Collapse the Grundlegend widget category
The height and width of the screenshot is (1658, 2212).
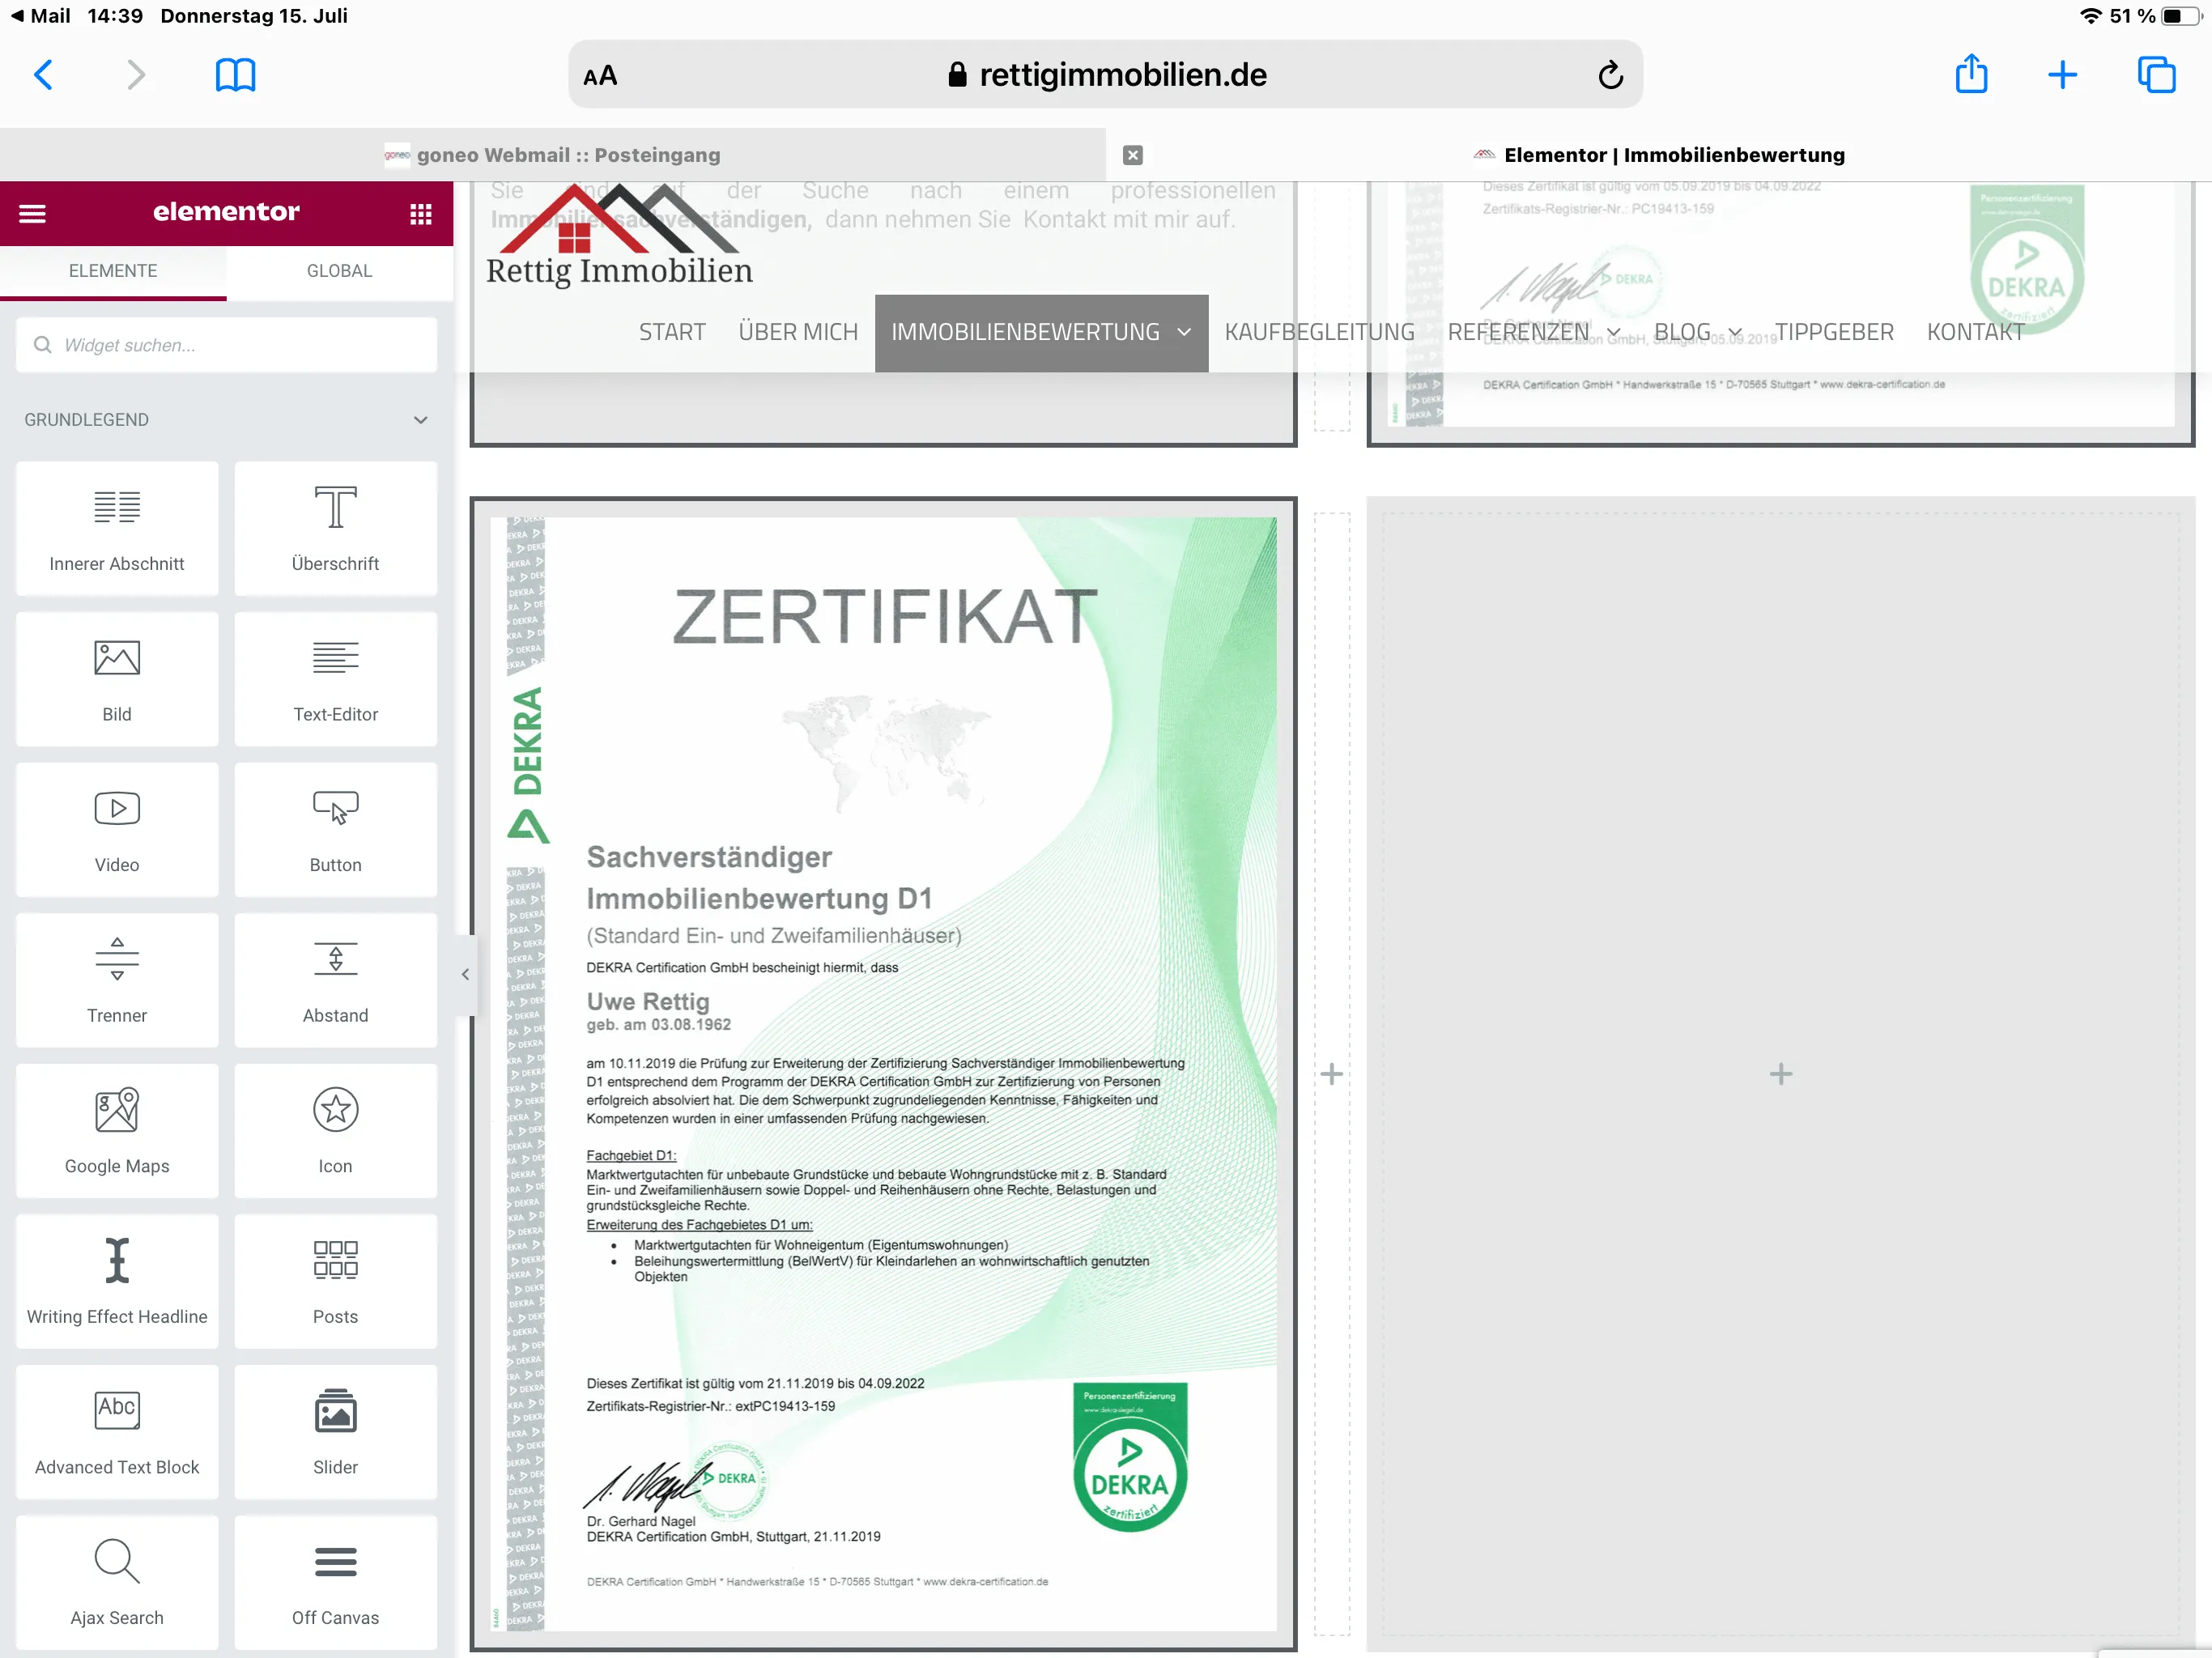click(x=421, y=420)
